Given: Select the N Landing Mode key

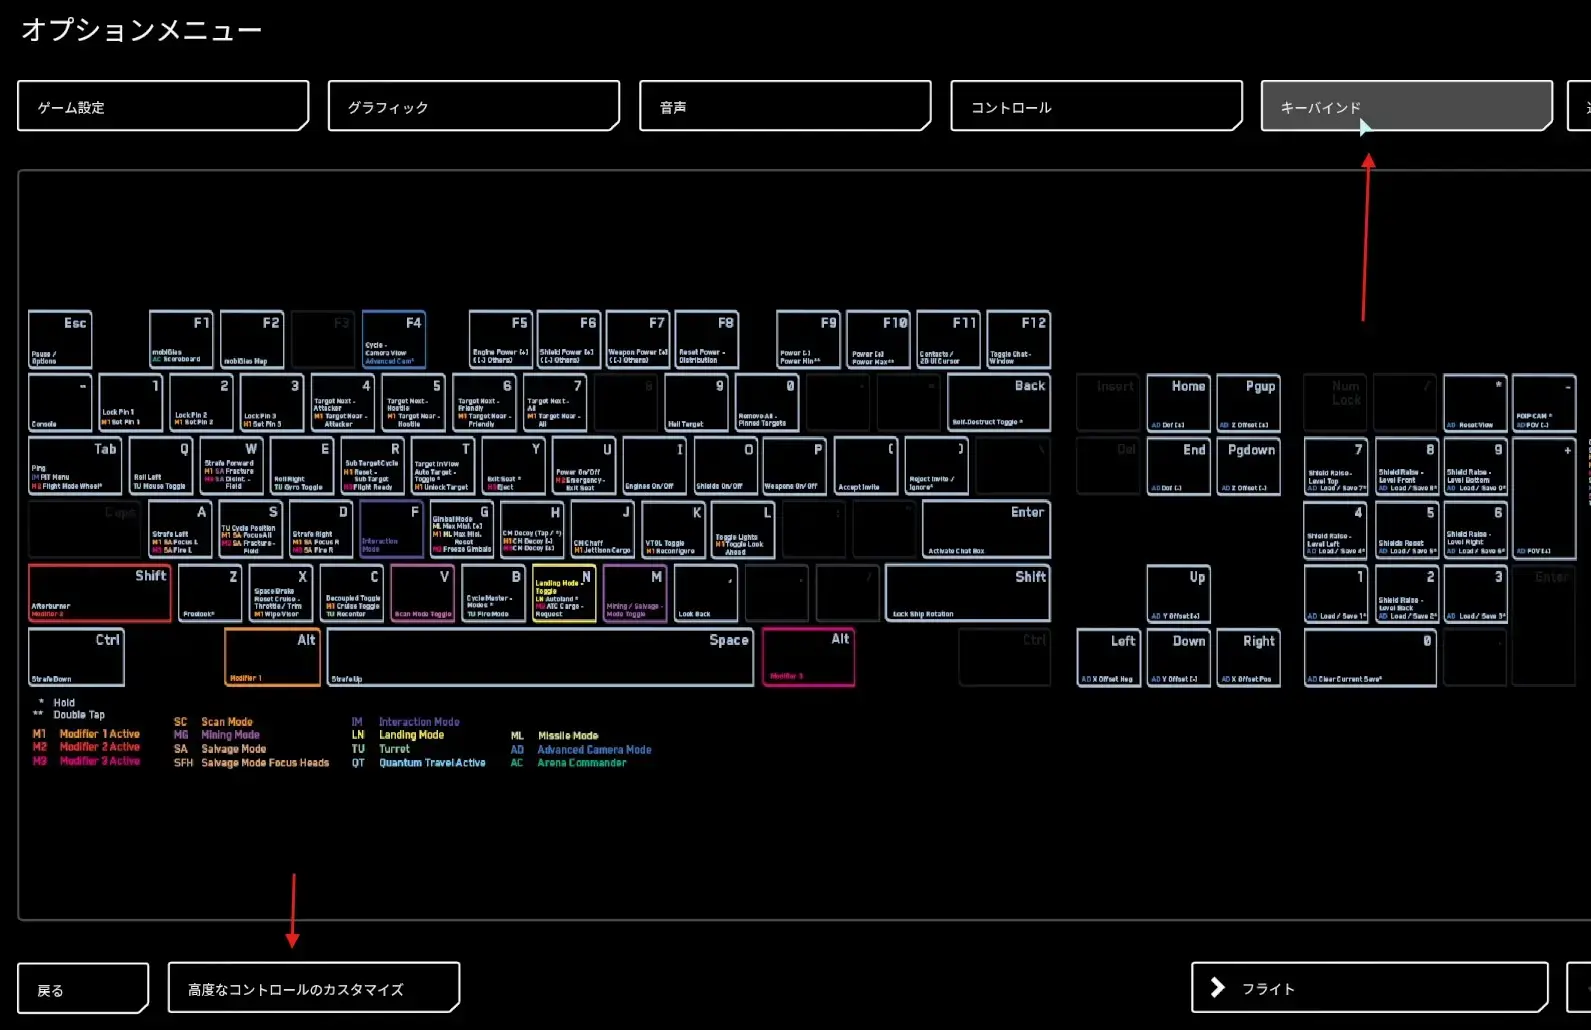Looking at the screenshot, I should coord(564,593).
